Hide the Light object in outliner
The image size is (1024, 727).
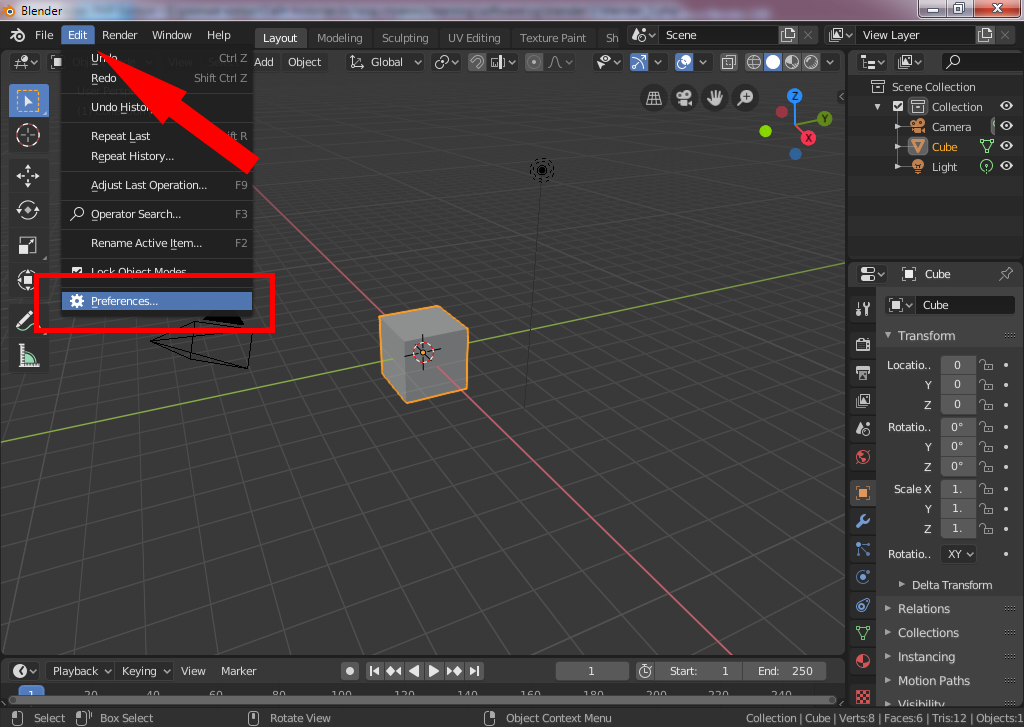pyautogui.click(x=1007, y=167)
